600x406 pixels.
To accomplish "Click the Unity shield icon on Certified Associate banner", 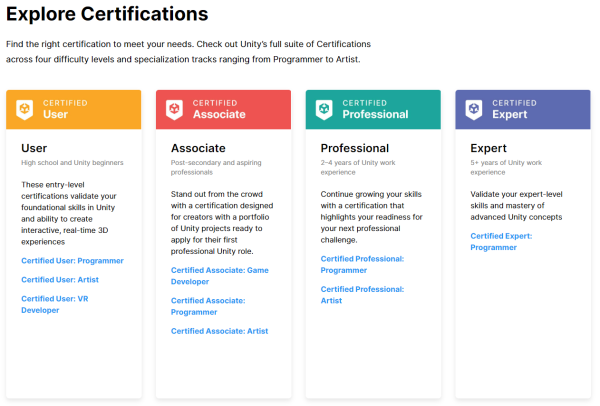I will tap(174, 109).
